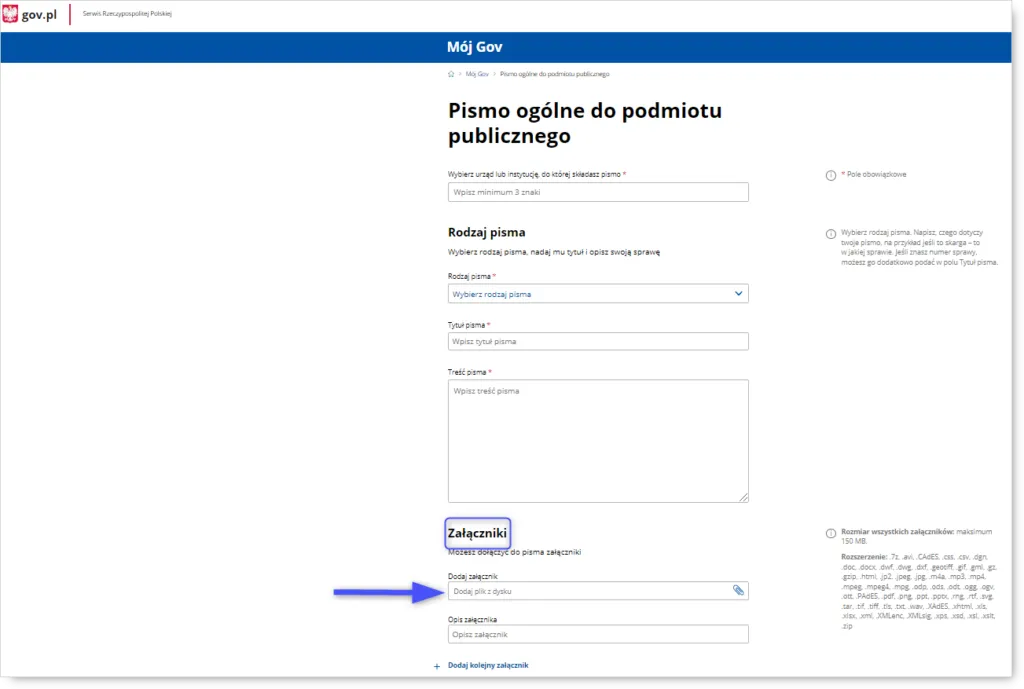Click the paperclip attach file icon
The width and height of the screenshot is (1024, 689).
tap(738, 590)
